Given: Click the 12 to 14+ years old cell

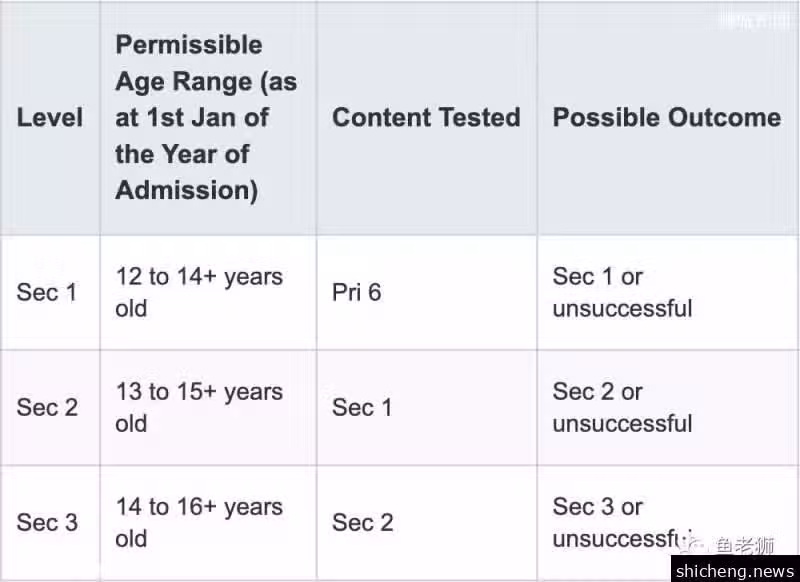Looking at the screenshot, I should tap(208, 293).
